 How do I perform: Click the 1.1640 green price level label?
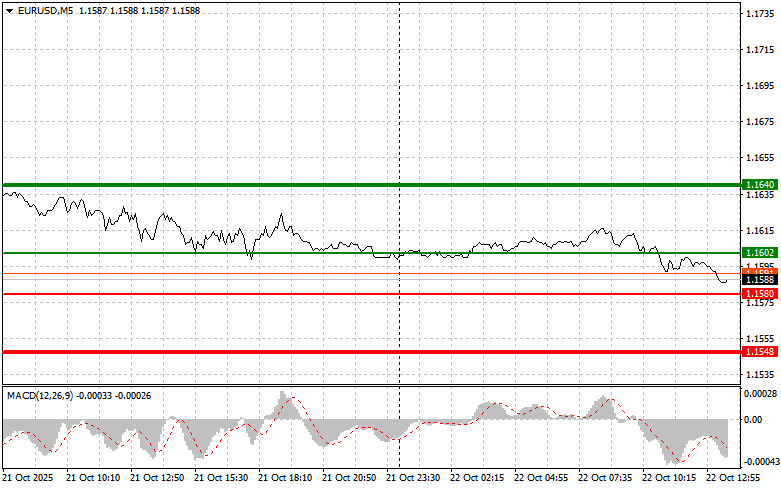click(760, 185)
